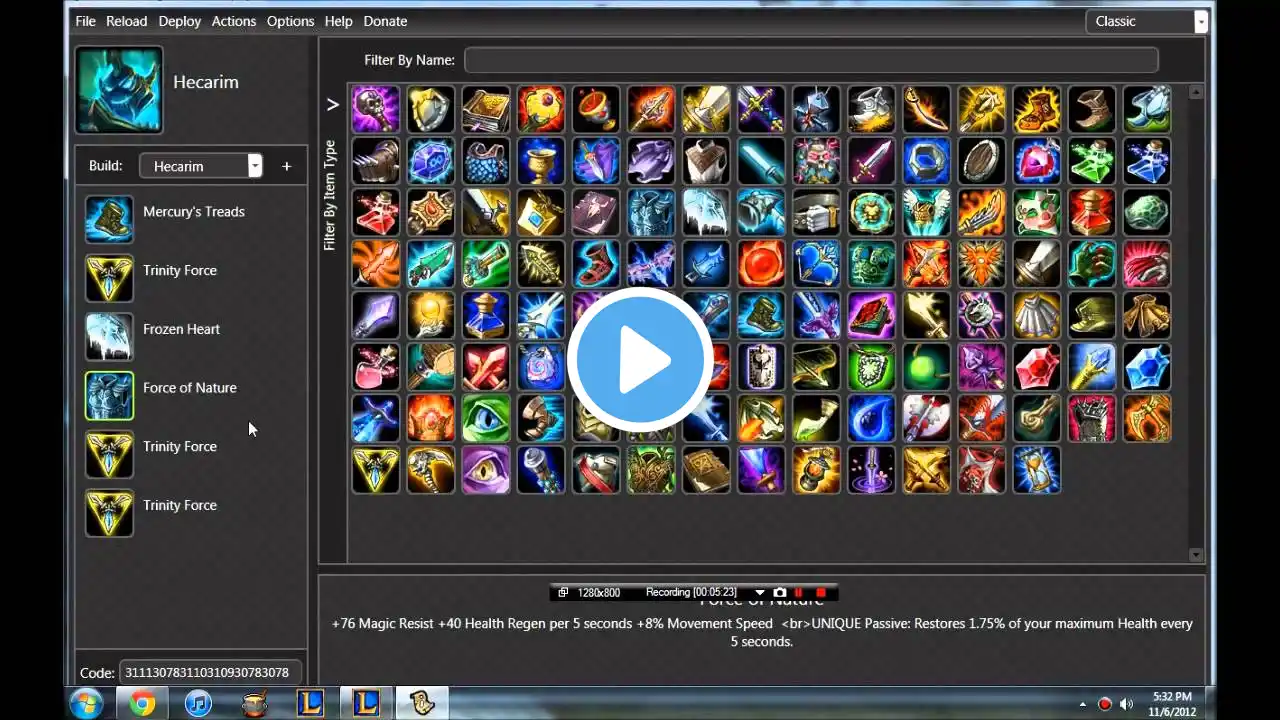The image size is (1280, 720).
Task: Select Frozen Heart in the build list
Action: (190, 337)
